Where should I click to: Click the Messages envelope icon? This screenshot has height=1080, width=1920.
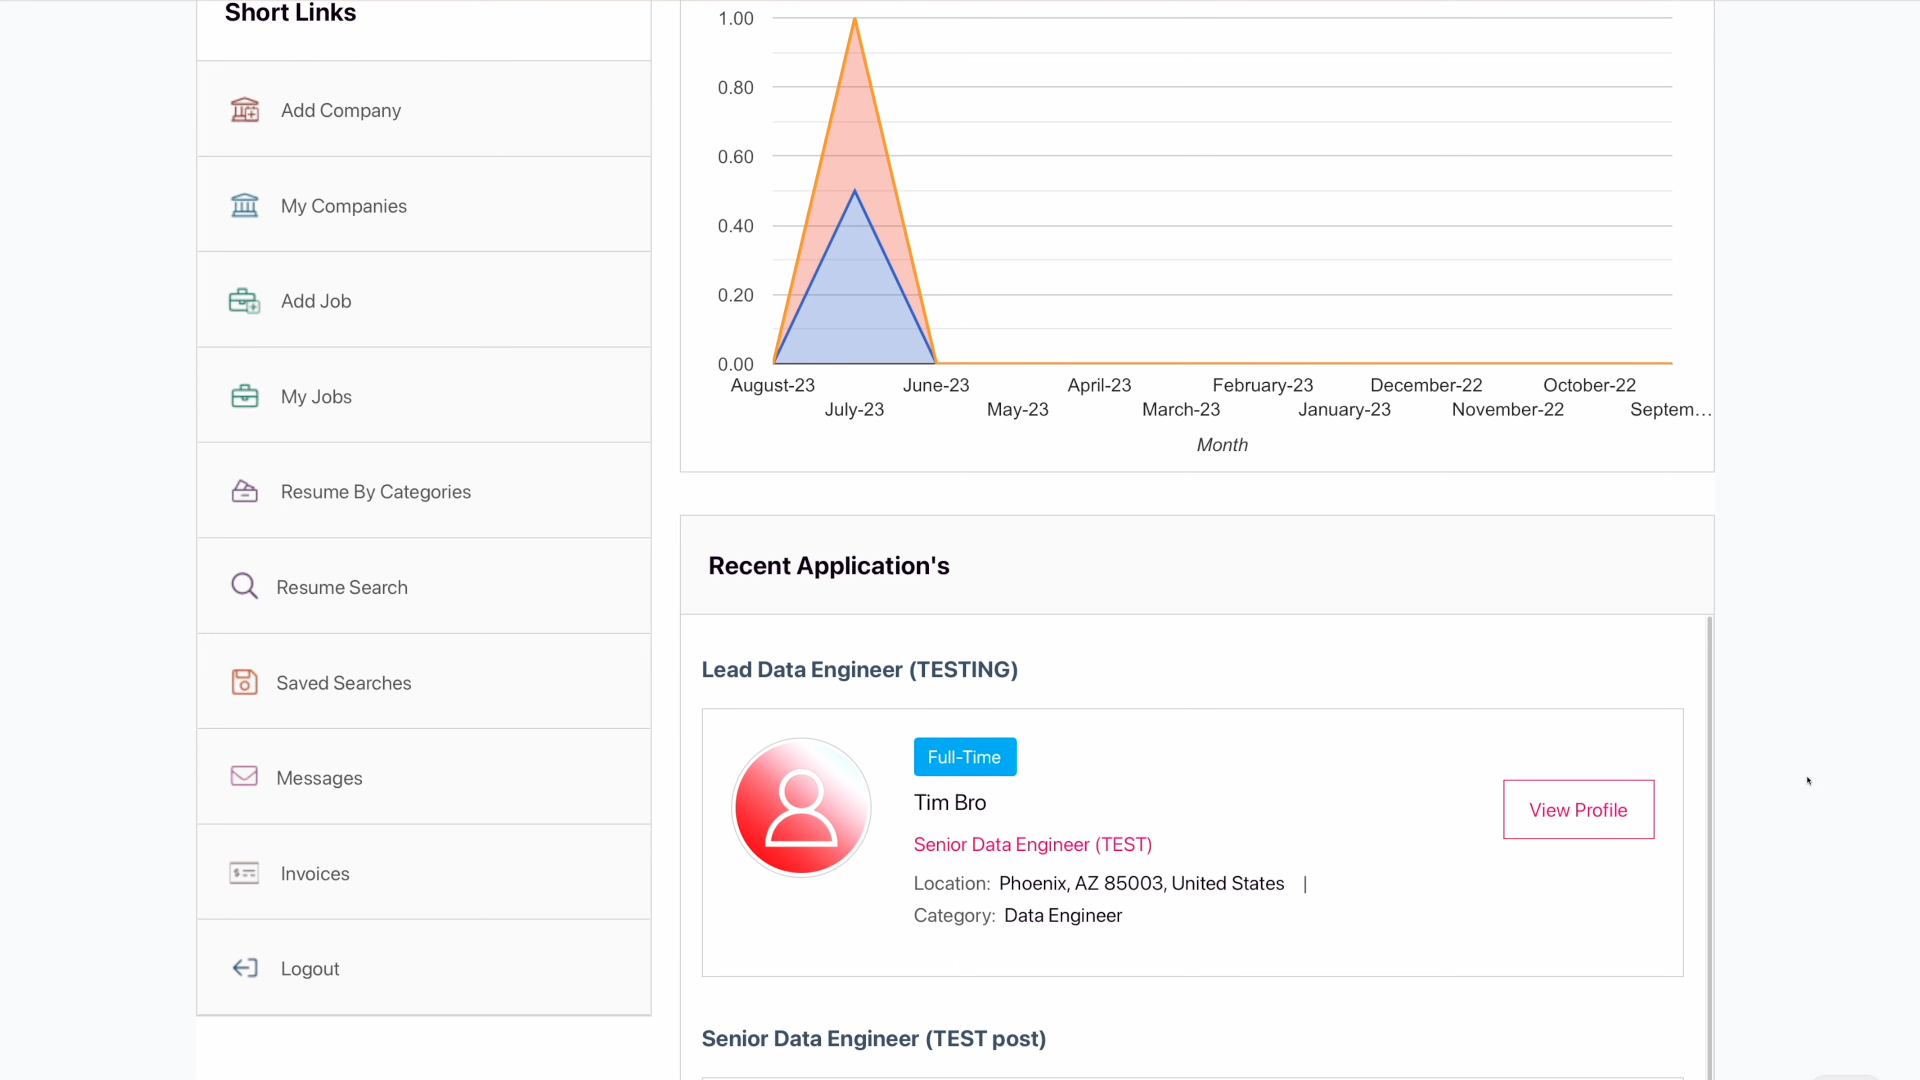[245, 777]
